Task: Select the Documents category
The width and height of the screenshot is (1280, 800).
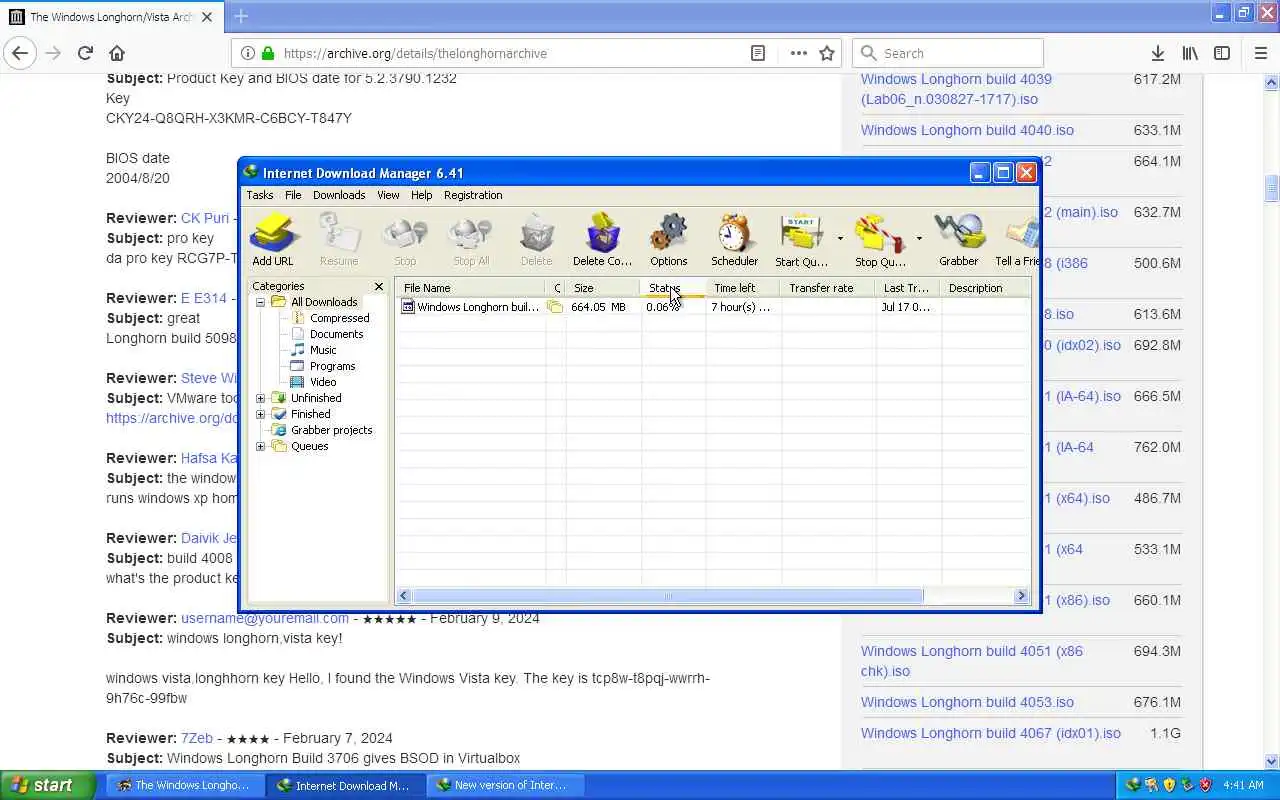Action: pos(336,334)
